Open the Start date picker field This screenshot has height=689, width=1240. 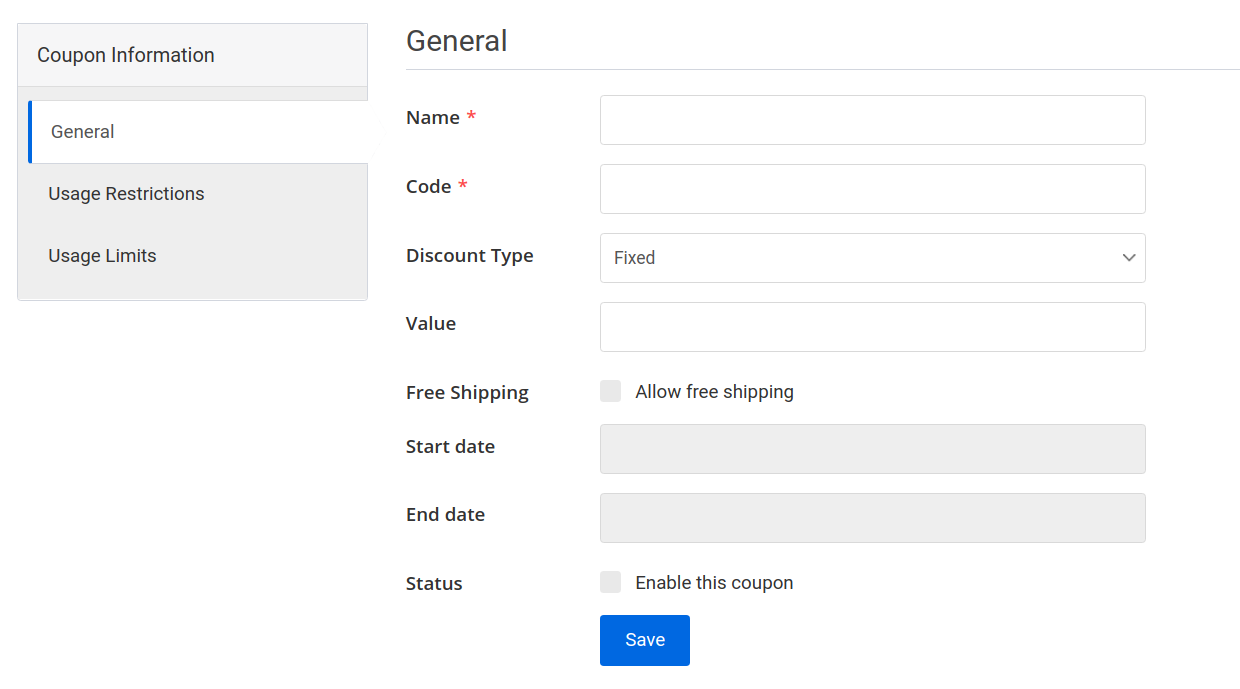(x=870, y=449)
